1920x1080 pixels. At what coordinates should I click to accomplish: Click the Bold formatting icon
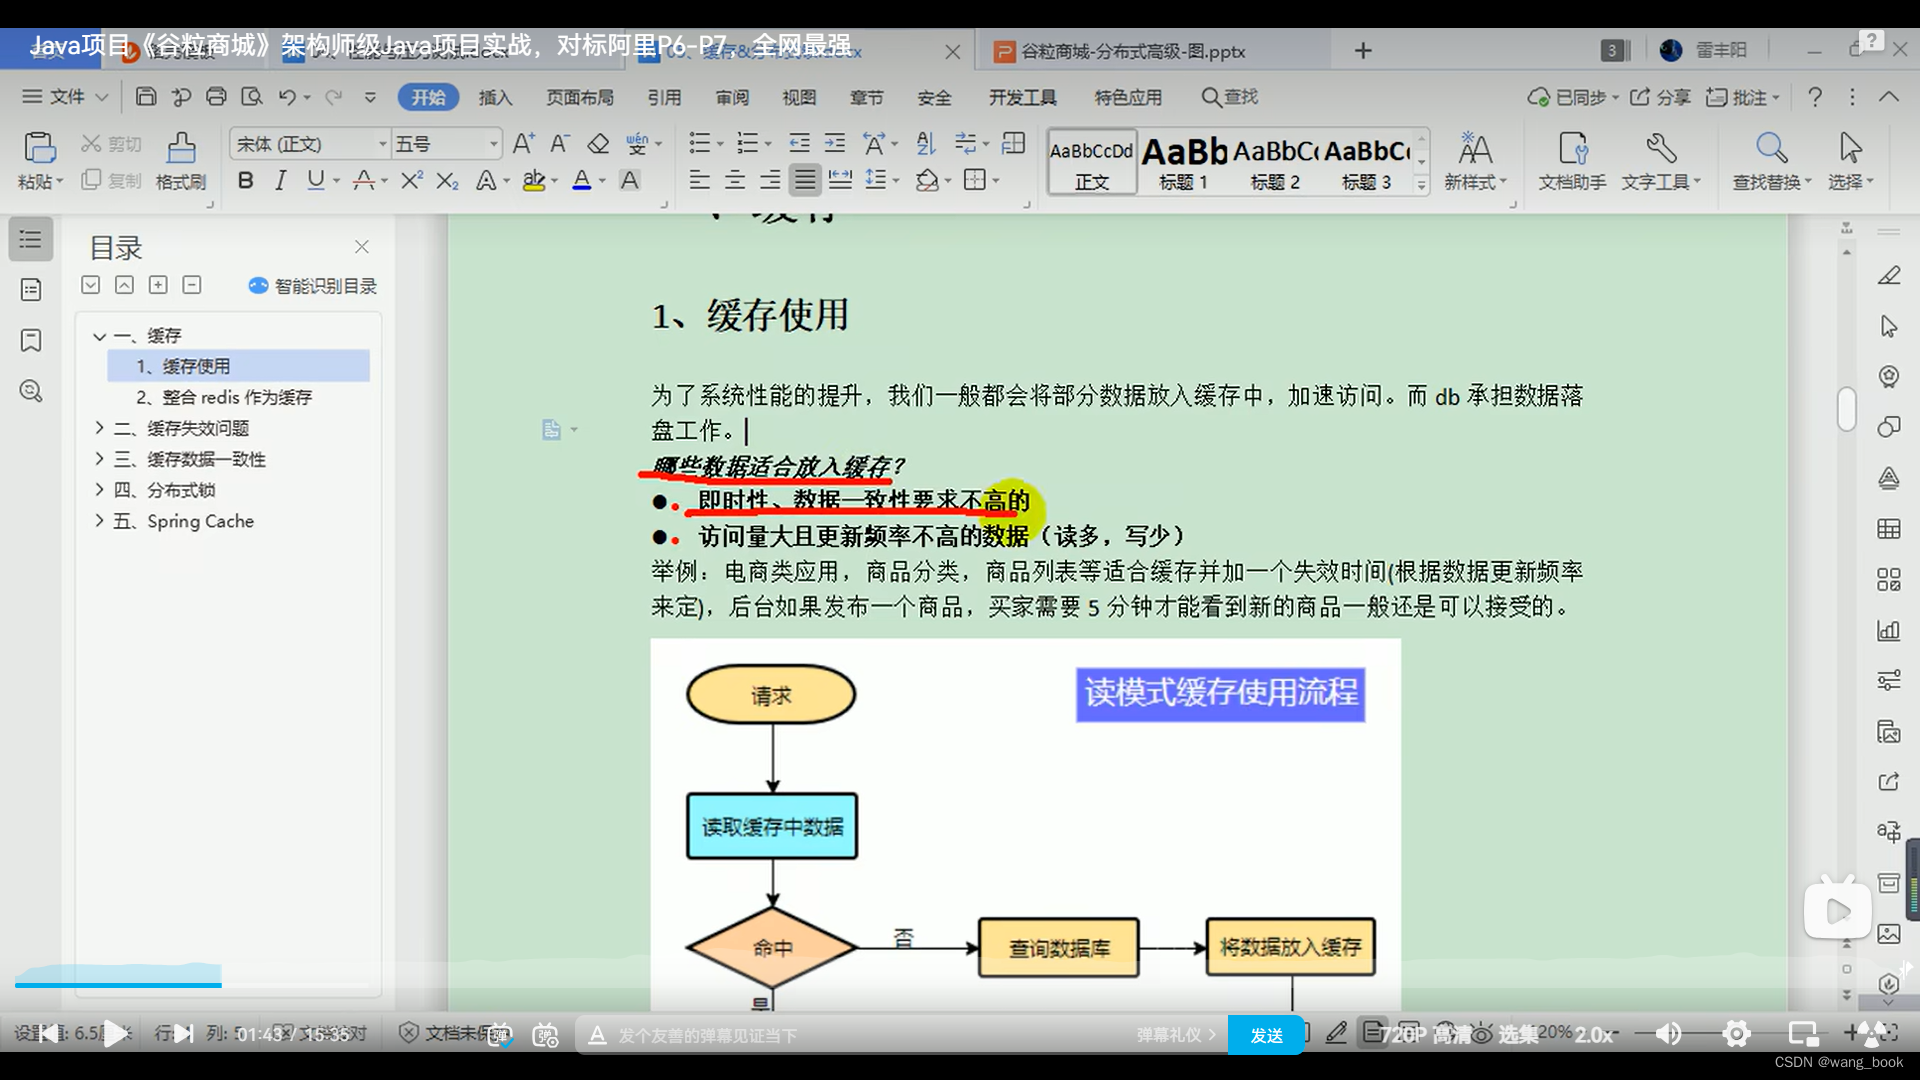pyautogui.click(x=245, y=181)
